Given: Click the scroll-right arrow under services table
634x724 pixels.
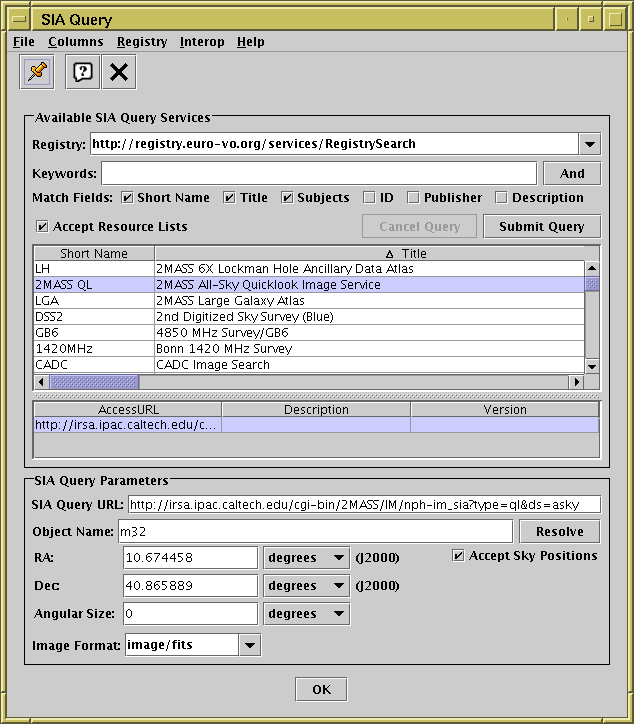Looking at the screenshot, I should (x=576, y=382).
